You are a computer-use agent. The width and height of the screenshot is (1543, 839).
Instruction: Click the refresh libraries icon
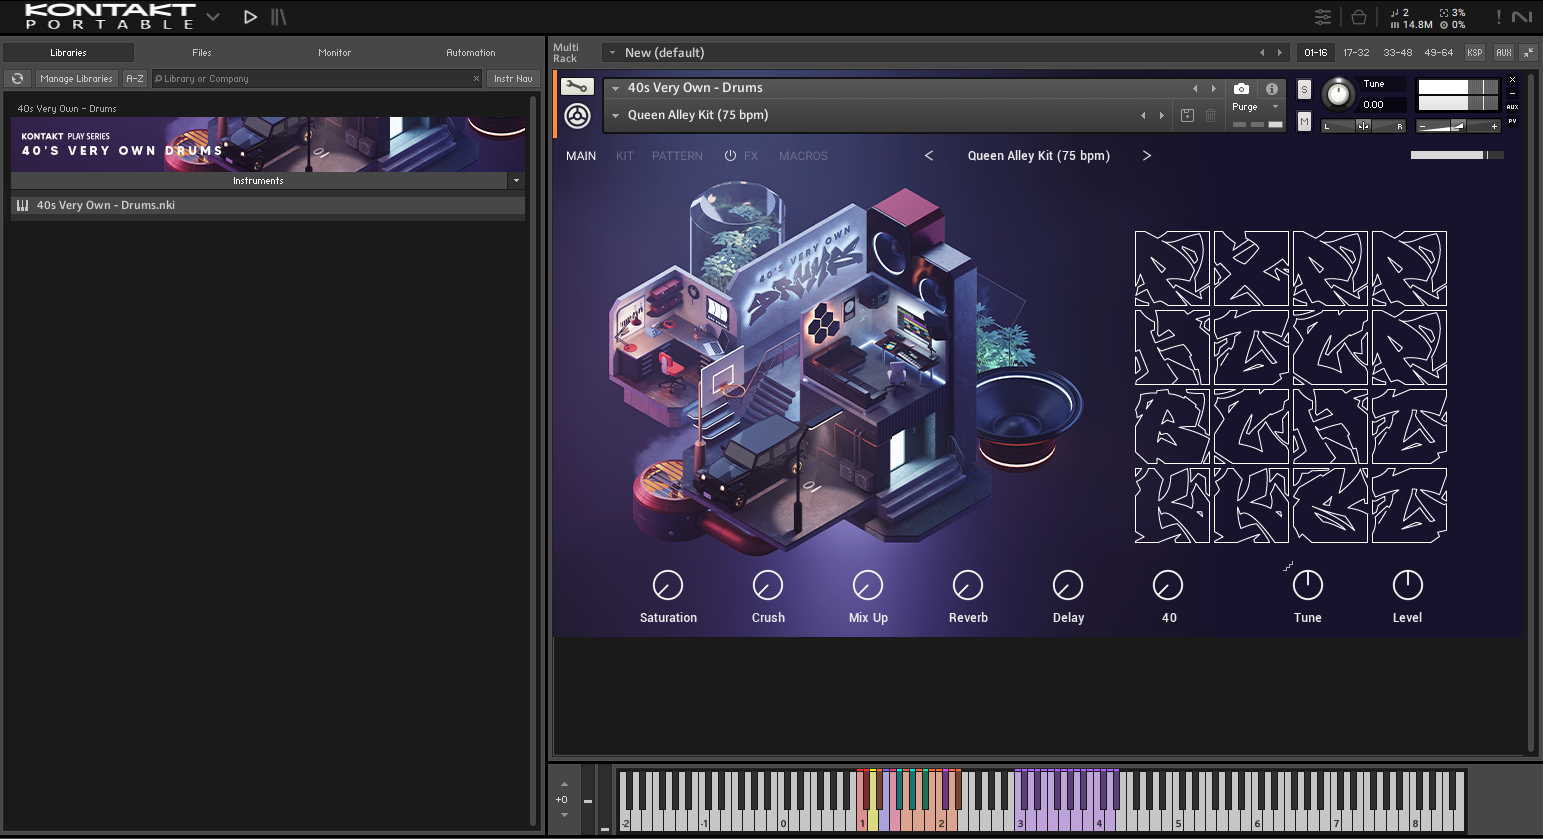(17, 79)
